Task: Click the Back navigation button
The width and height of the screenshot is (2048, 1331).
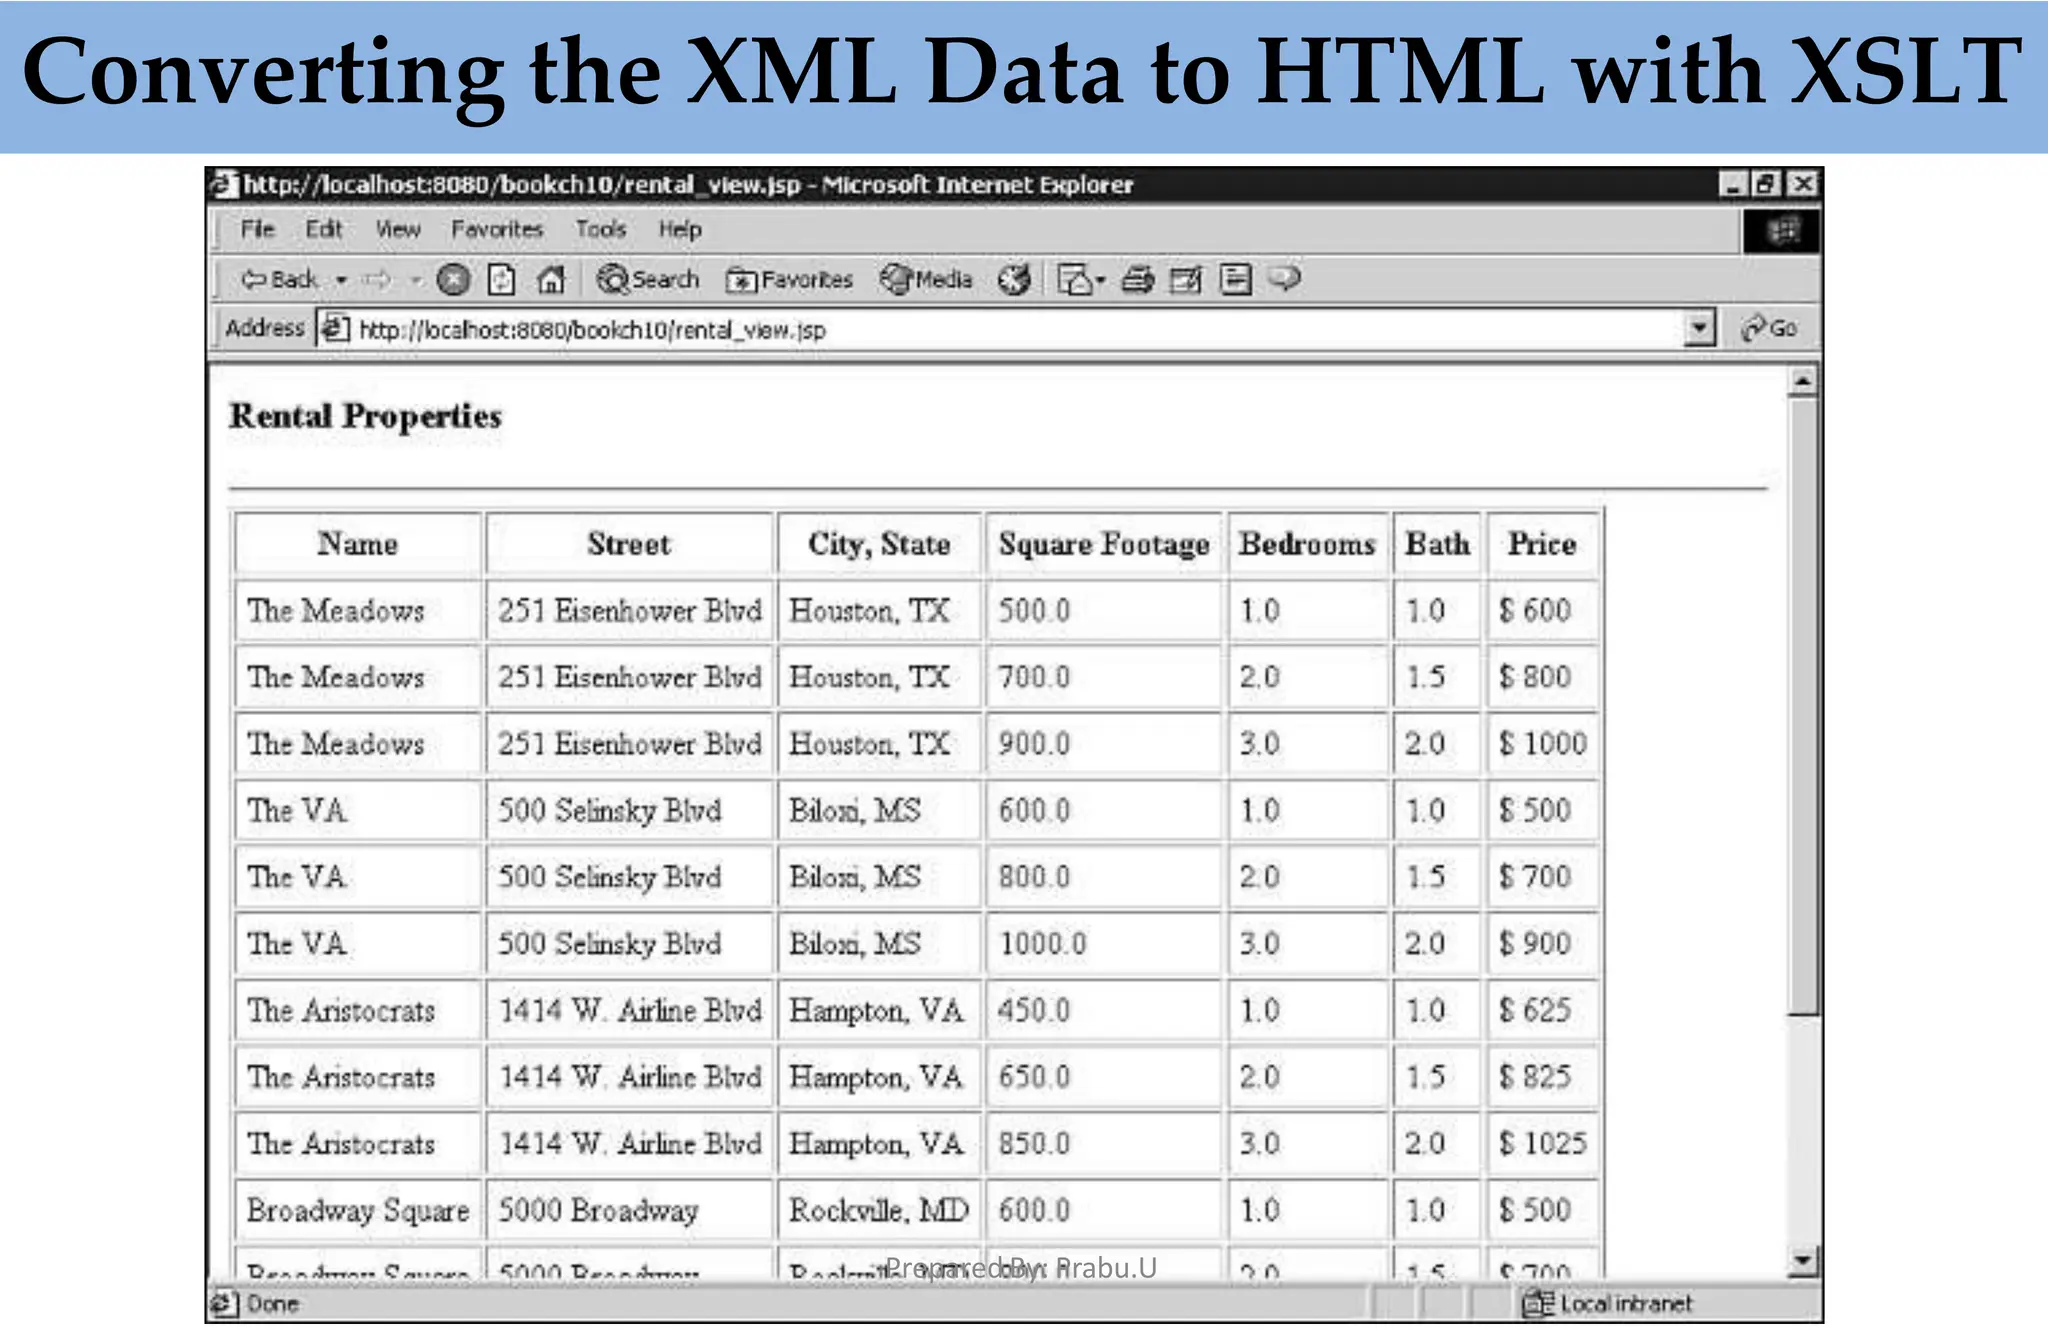Action: (279, 280)
